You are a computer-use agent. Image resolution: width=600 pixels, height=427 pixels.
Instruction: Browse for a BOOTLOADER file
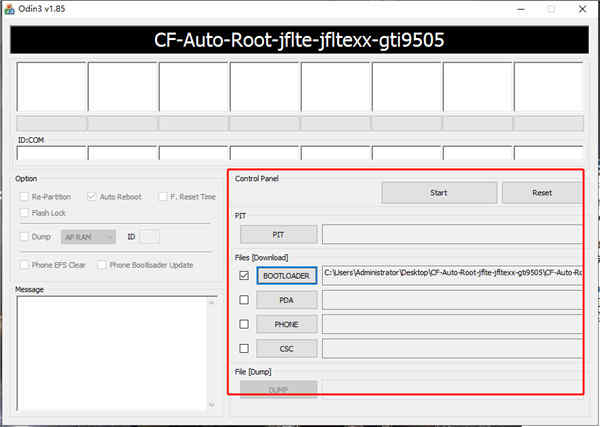[287, 275]
